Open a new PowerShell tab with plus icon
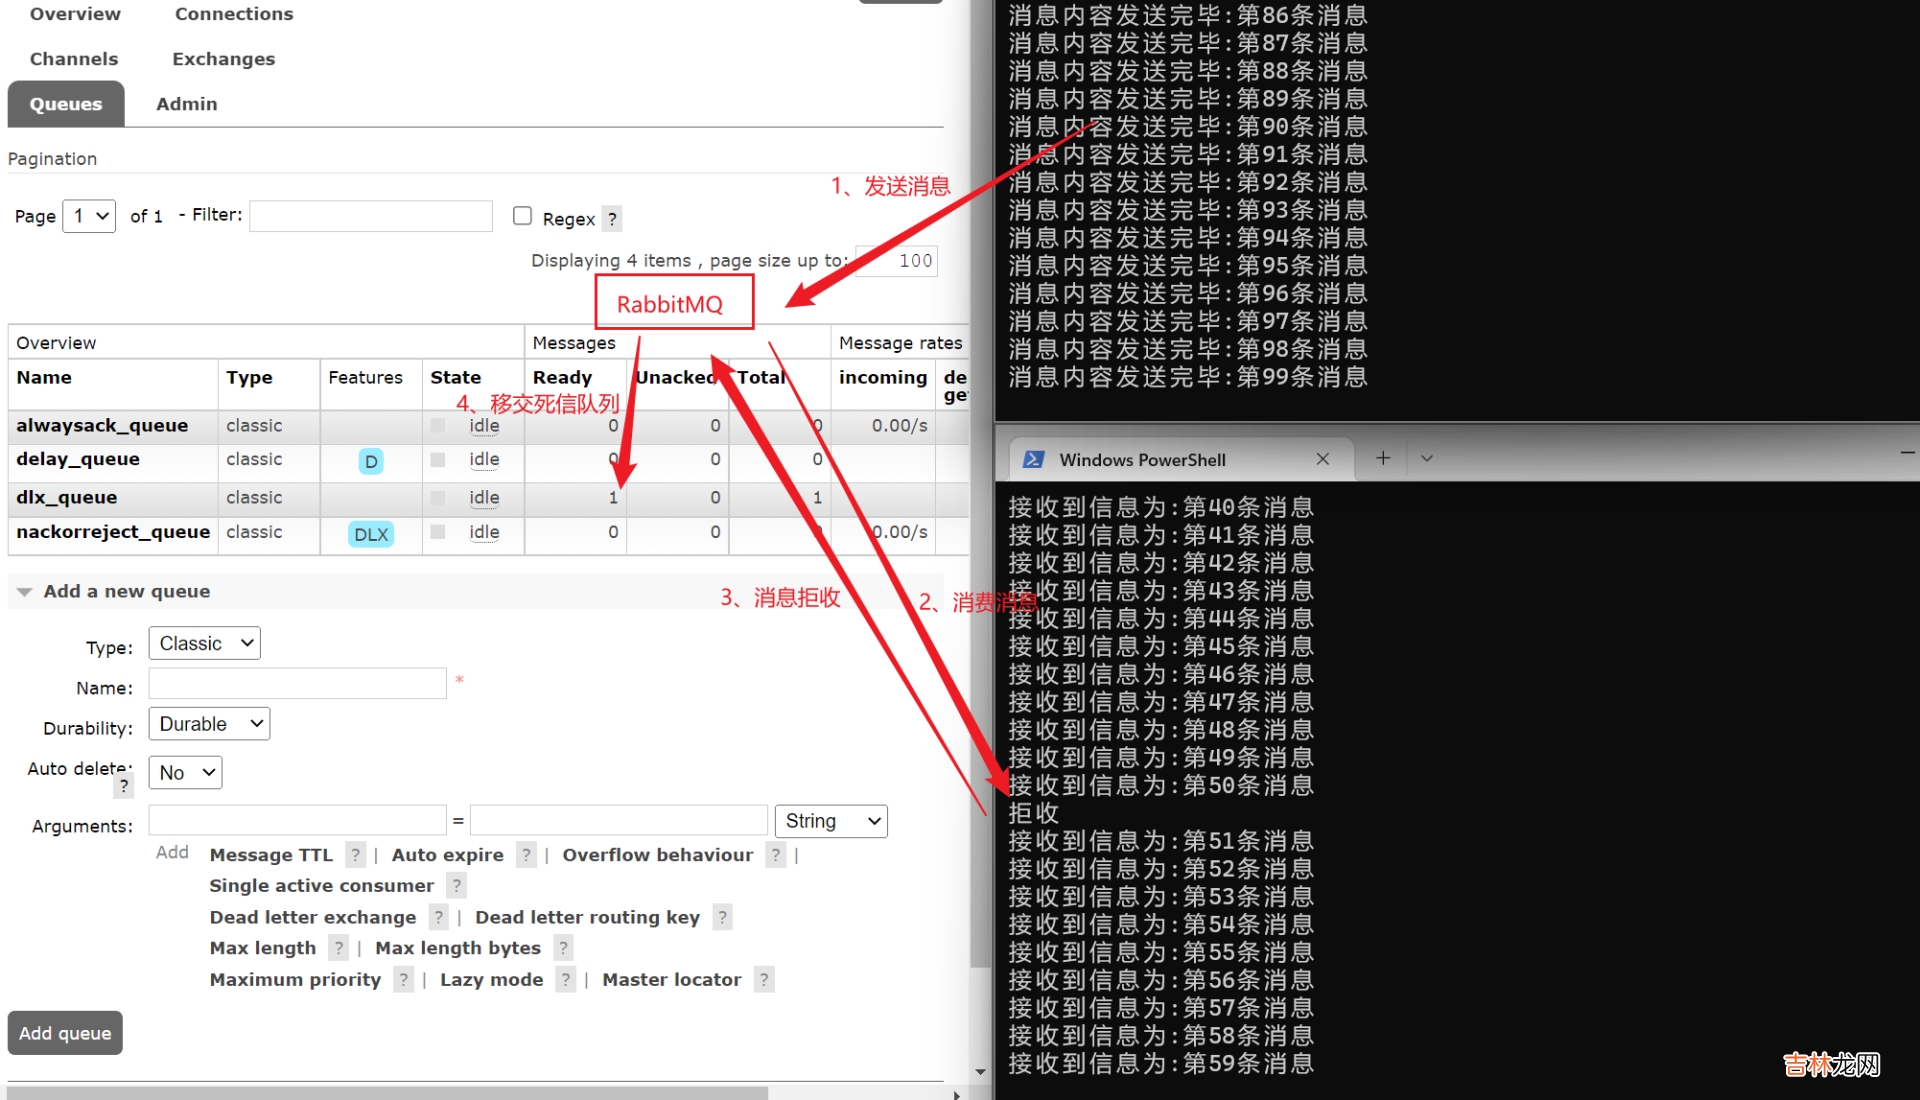Screen dimensions: 1920x1100 [x=1383, y=458]
